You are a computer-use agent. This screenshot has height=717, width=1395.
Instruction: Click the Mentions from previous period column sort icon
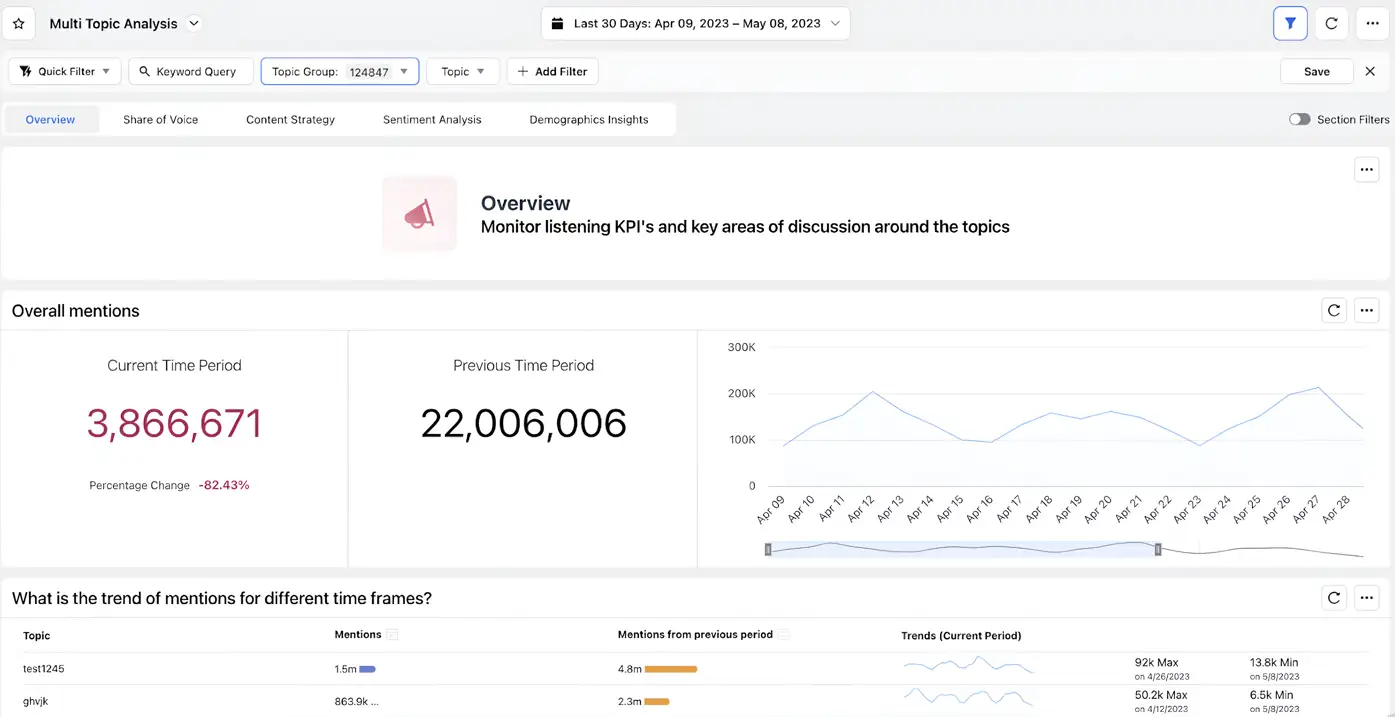pos(784,635)
